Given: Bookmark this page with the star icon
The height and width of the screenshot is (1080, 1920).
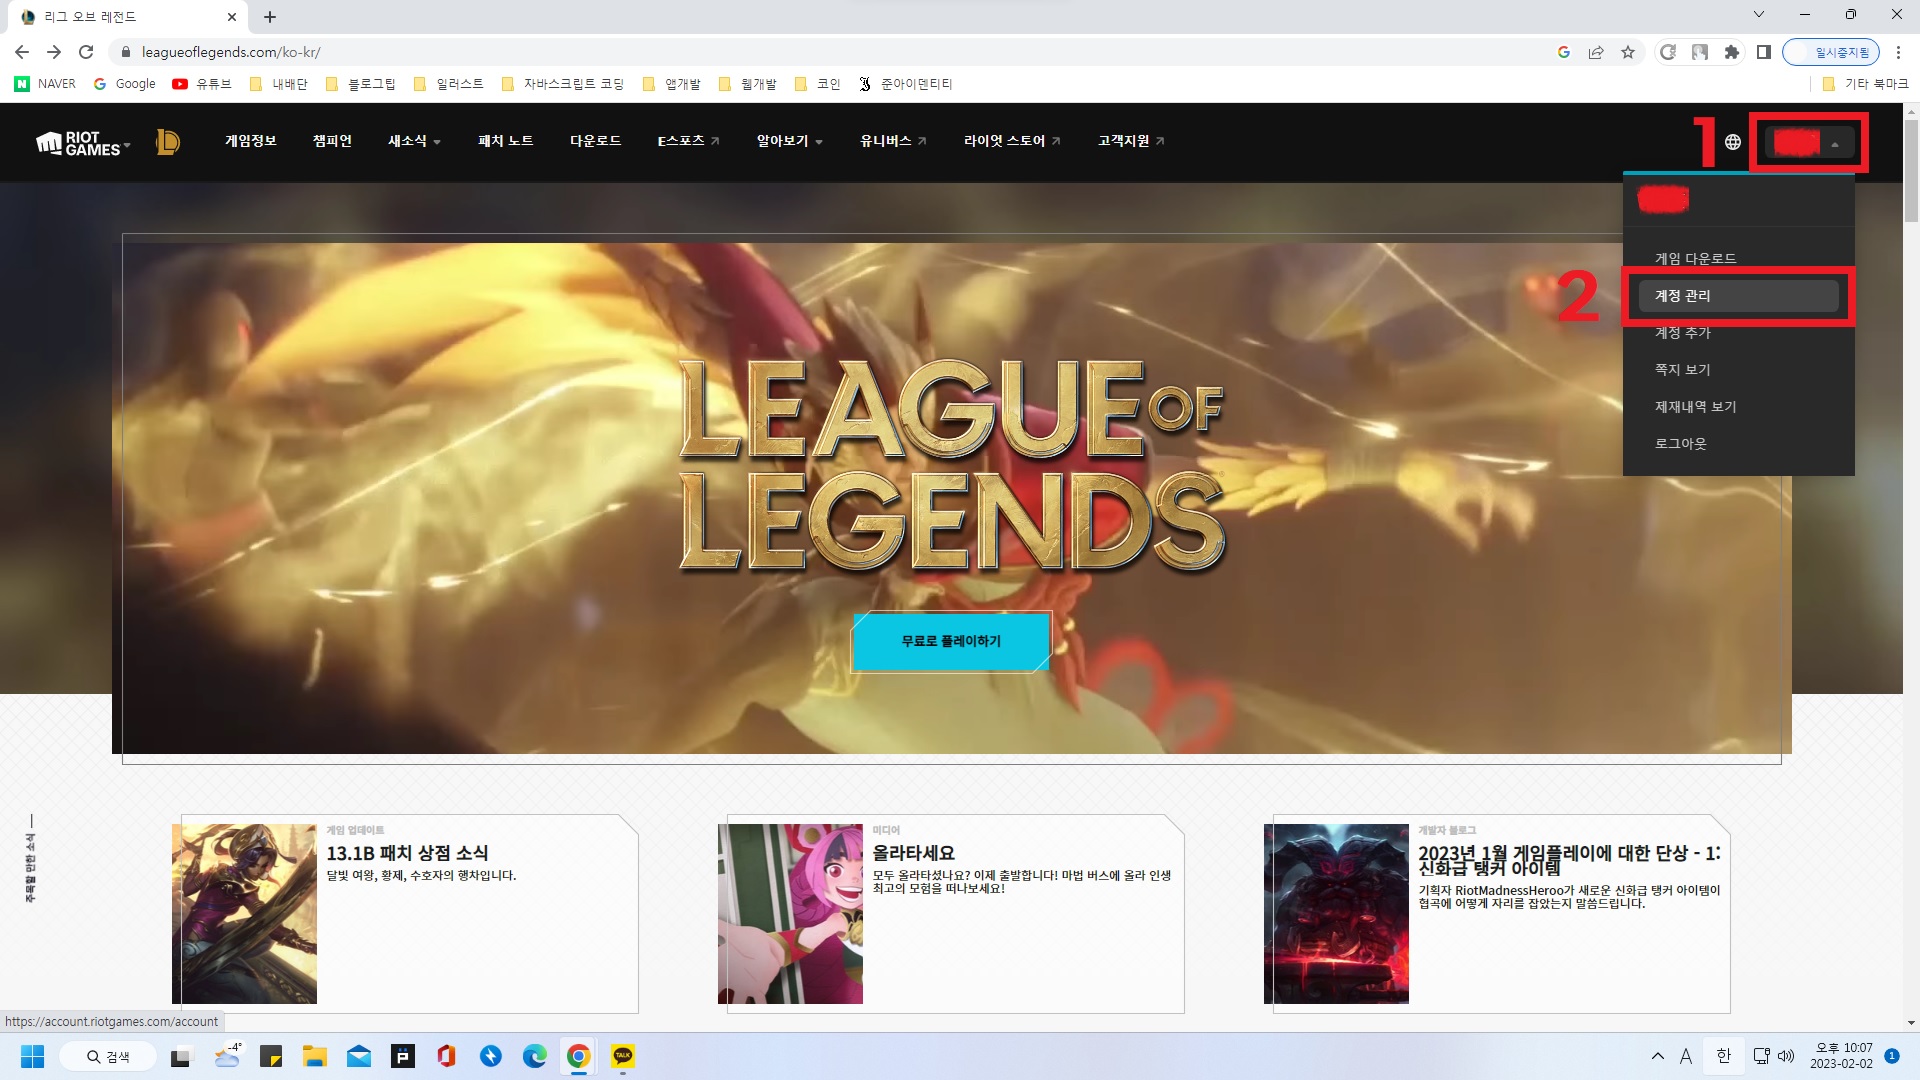Looking at the screenshot, I should pyautogui.click(x=1628, y=52).
